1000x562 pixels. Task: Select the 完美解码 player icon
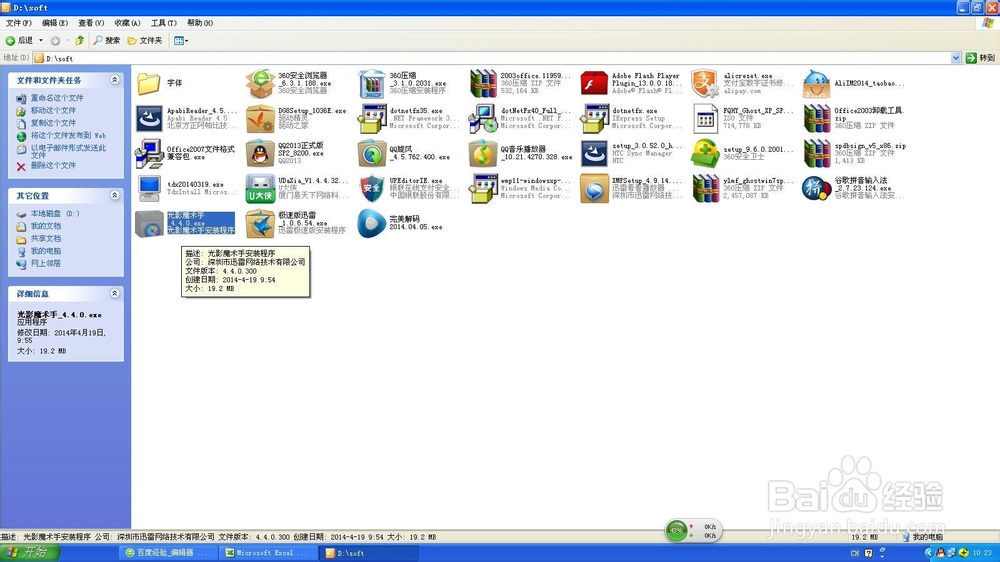[372, 224]
